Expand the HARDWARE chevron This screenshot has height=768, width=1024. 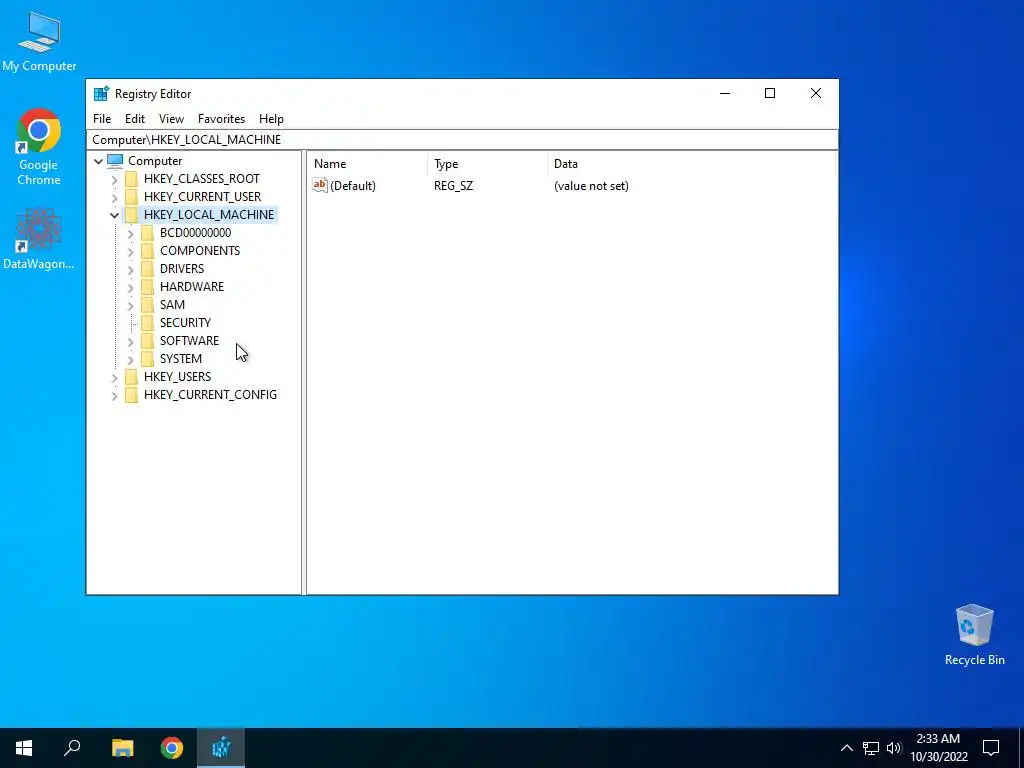click(131, 287)
